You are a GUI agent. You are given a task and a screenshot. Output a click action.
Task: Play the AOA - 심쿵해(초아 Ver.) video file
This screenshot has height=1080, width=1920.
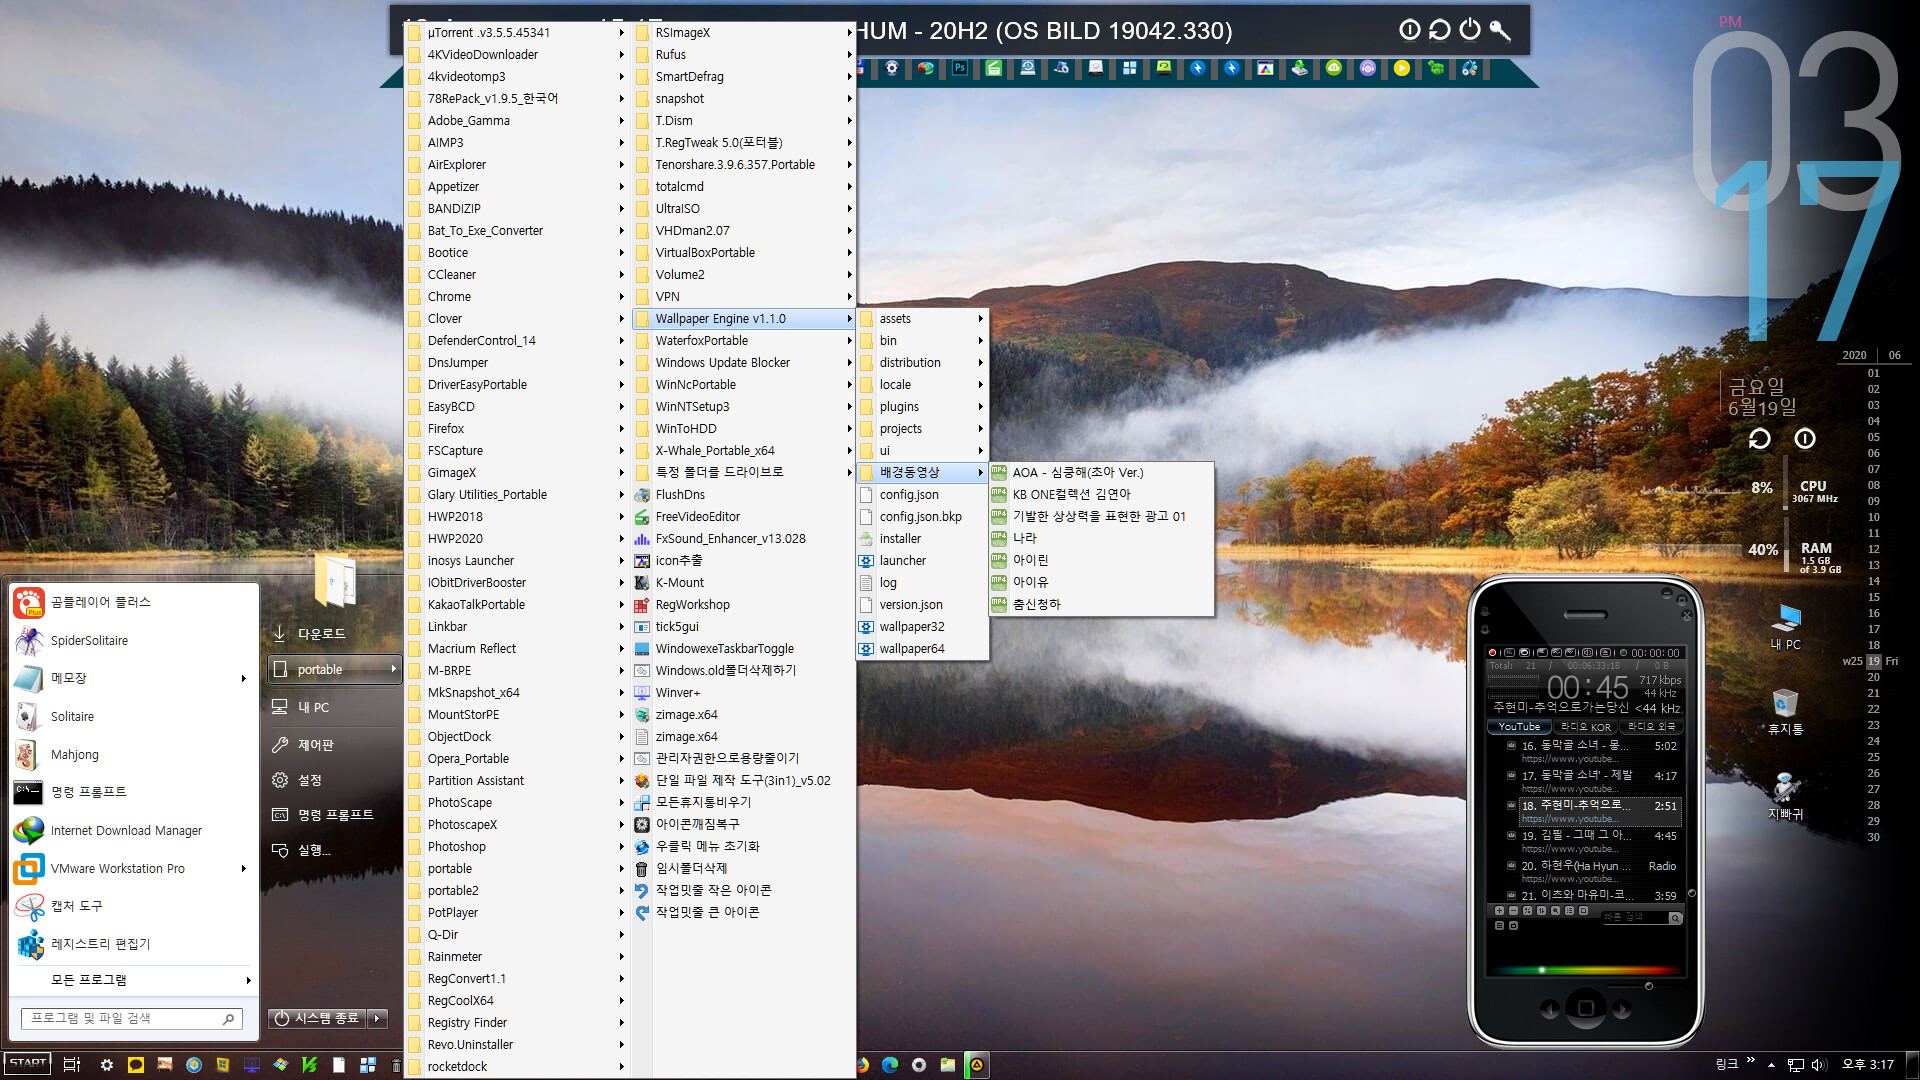pyautogui.click(x=1101, y=473)
